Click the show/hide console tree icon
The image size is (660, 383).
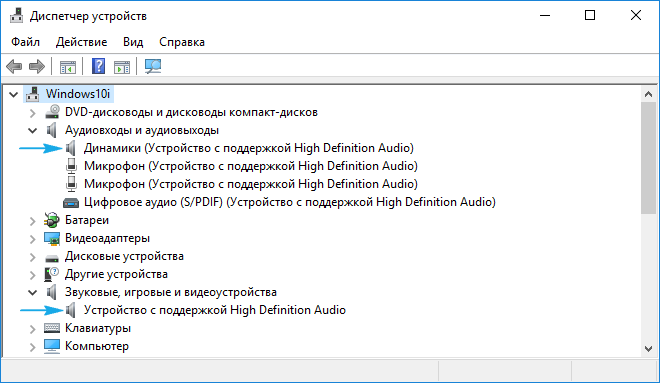68,67
